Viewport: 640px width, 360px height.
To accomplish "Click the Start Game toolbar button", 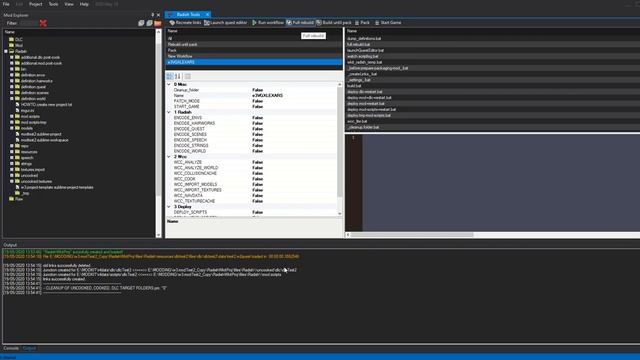I will 388,23.
